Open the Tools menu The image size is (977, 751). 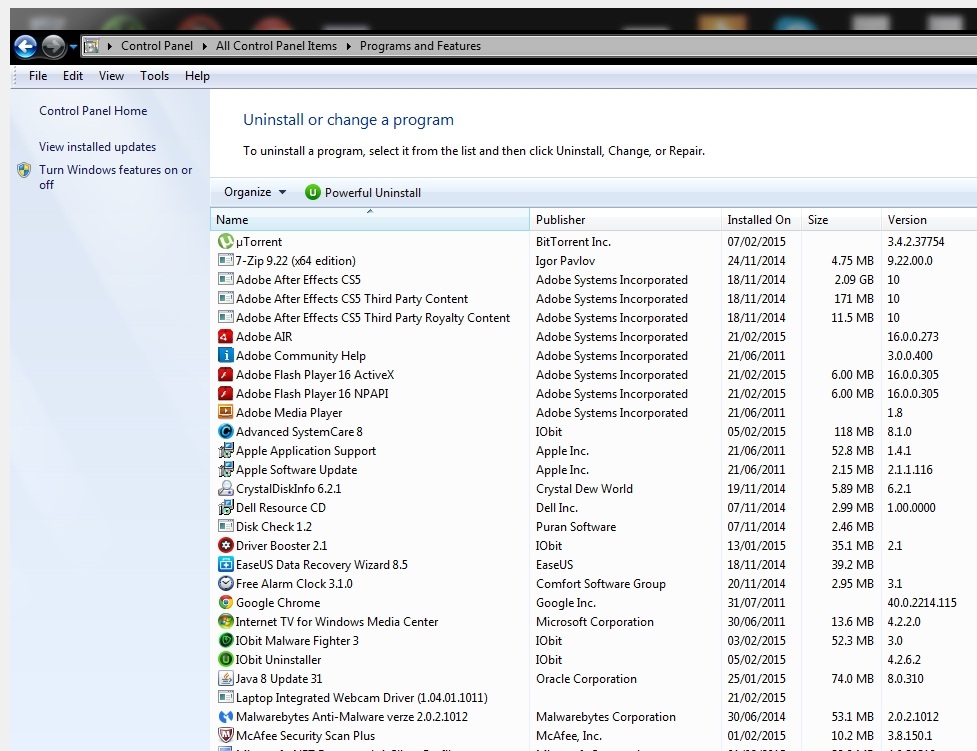coord(154,76)
